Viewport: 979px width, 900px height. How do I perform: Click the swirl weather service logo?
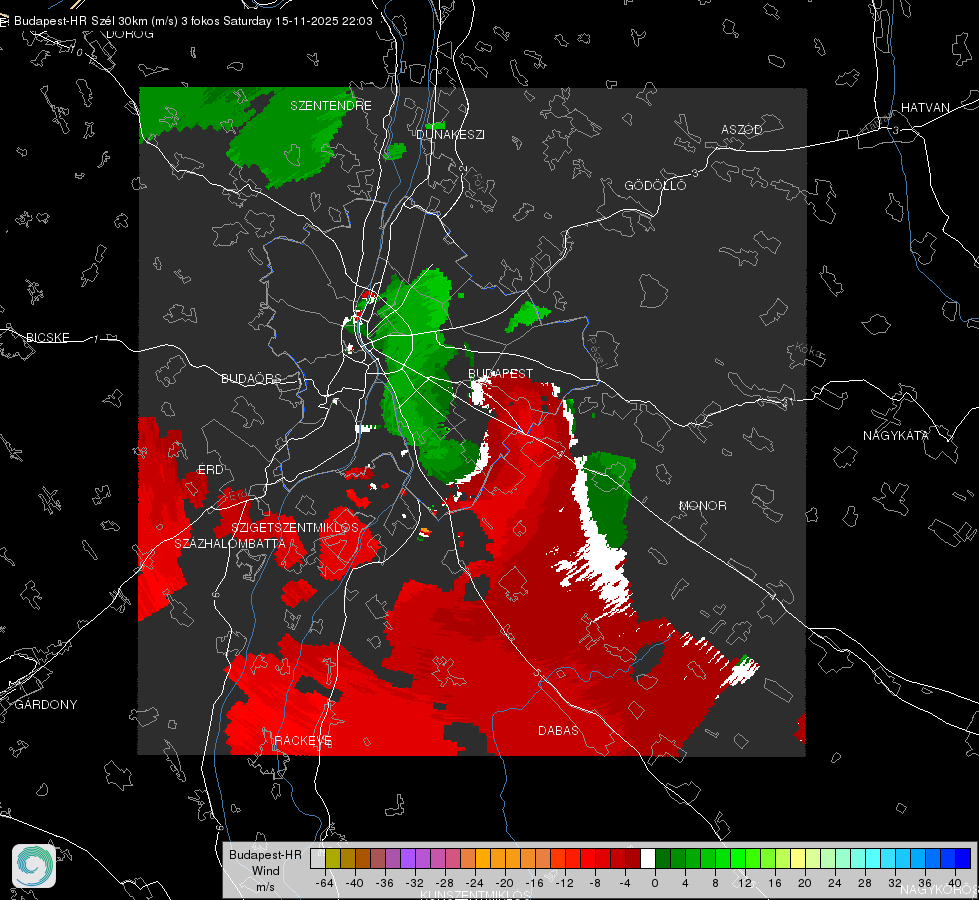(34, 866)
